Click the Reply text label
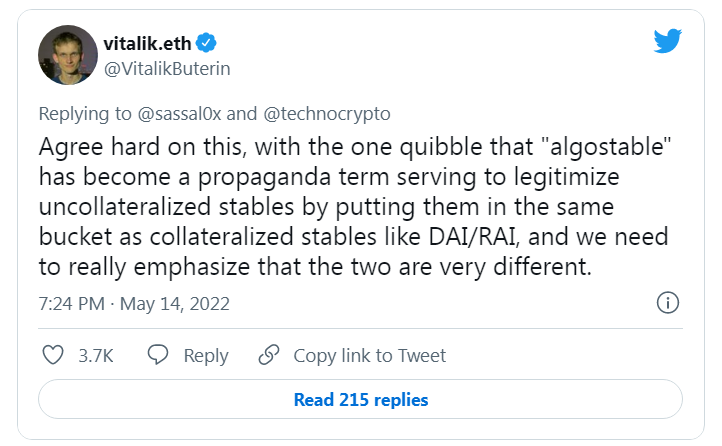Viewport: 722px width, 446px height. (205, 356)
